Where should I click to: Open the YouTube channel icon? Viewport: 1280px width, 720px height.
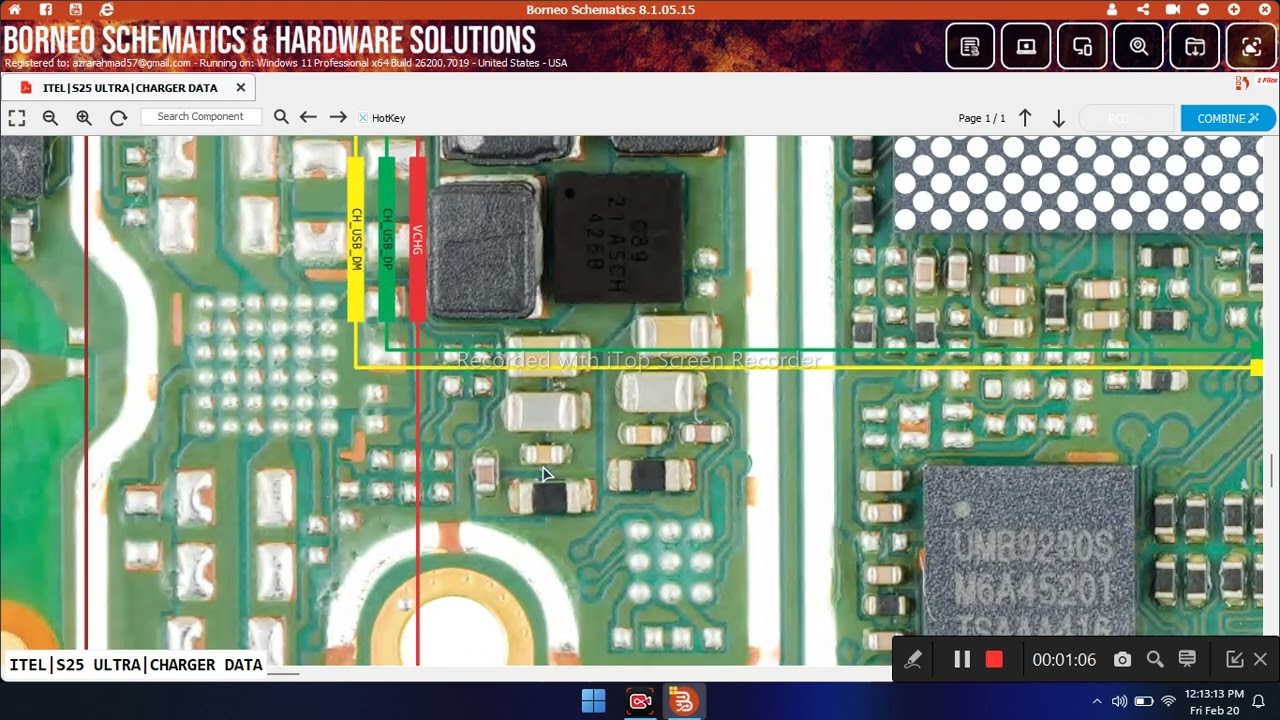click(x=76, y=9)
